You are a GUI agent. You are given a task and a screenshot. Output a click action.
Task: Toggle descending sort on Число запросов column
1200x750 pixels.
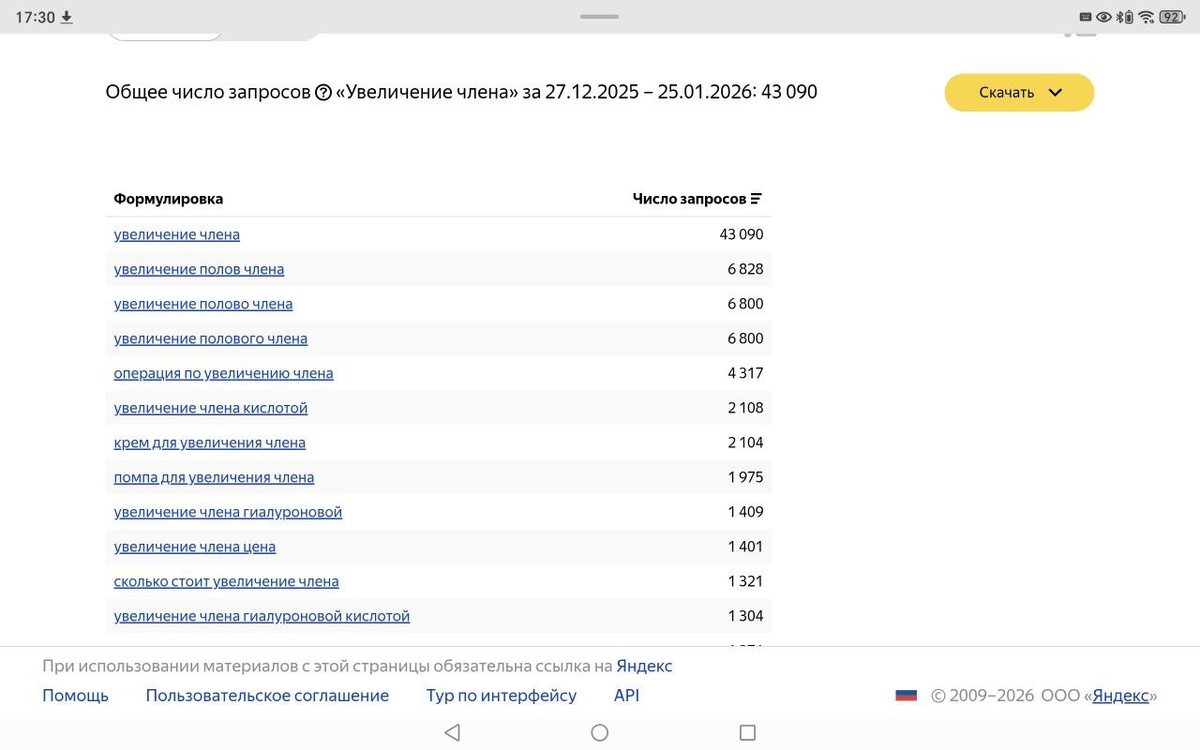(x=758, y=198)
